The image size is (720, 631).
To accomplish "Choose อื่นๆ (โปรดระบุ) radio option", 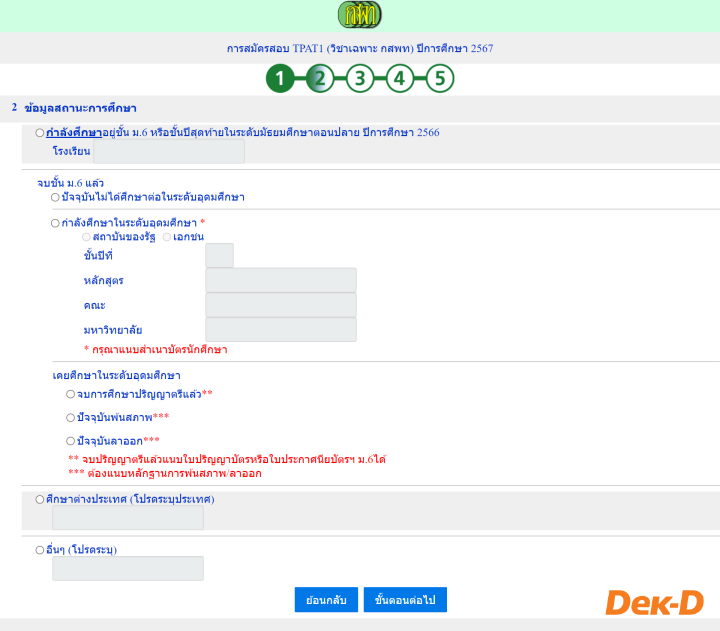I will pos(40,549).
